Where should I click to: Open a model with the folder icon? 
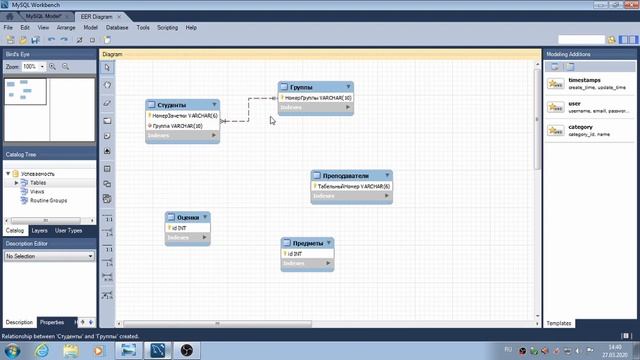[x=23, y=40]
